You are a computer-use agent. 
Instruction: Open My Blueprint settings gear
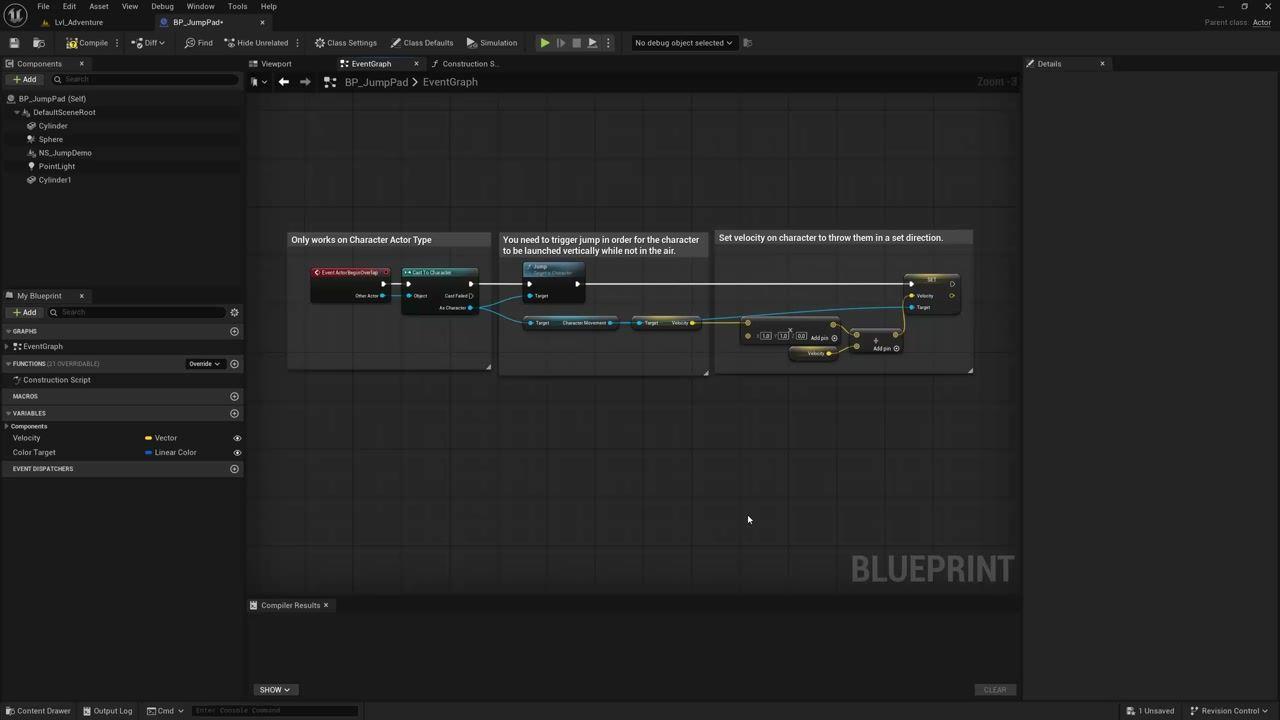pyautogui.click(x=234, y=312)
